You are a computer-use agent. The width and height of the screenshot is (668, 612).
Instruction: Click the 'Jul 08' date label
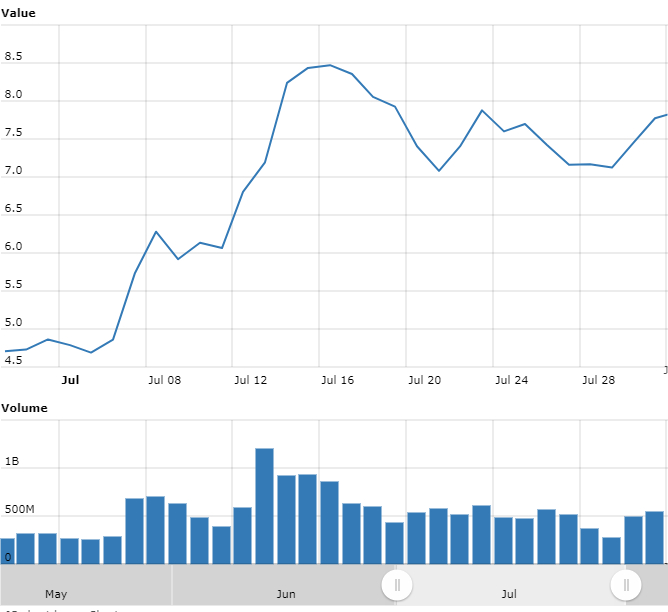(x=164, y=380)
